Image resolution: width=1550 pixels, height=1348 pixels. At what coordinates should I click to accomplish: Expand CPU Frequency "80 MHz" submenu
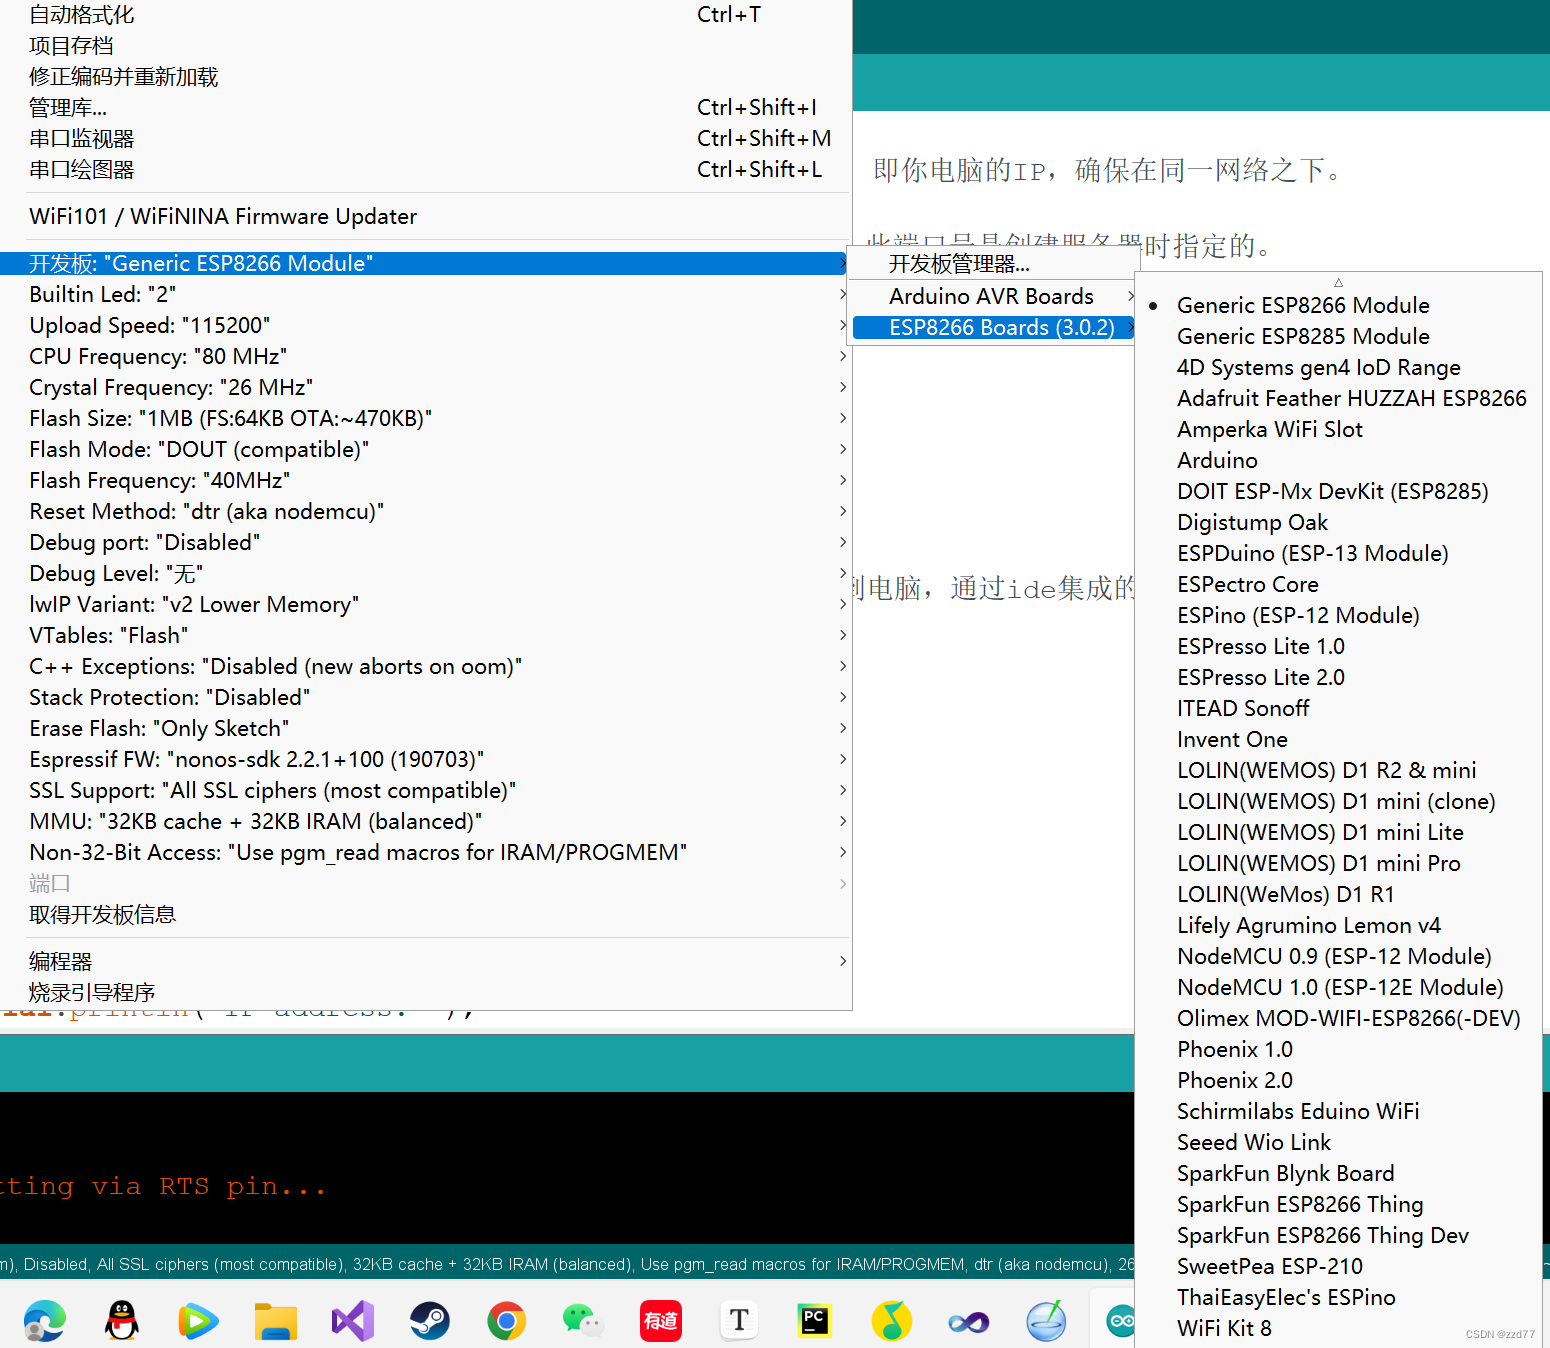click(425, 356)
